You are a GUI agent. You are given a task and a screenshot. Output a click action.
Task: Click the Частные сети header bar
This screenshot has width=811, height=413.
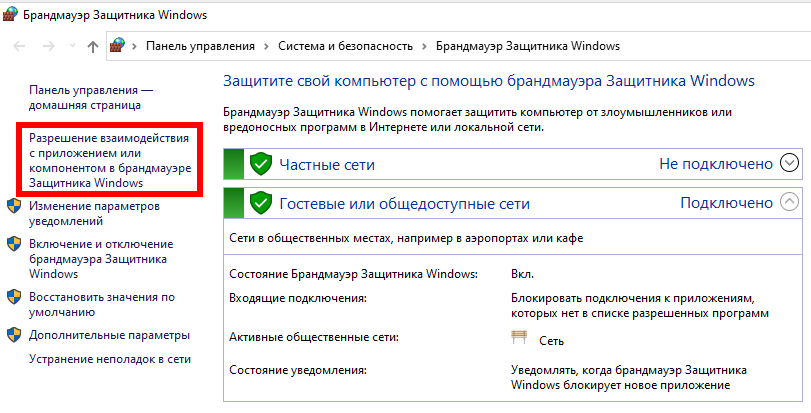[x=450, y=164]
